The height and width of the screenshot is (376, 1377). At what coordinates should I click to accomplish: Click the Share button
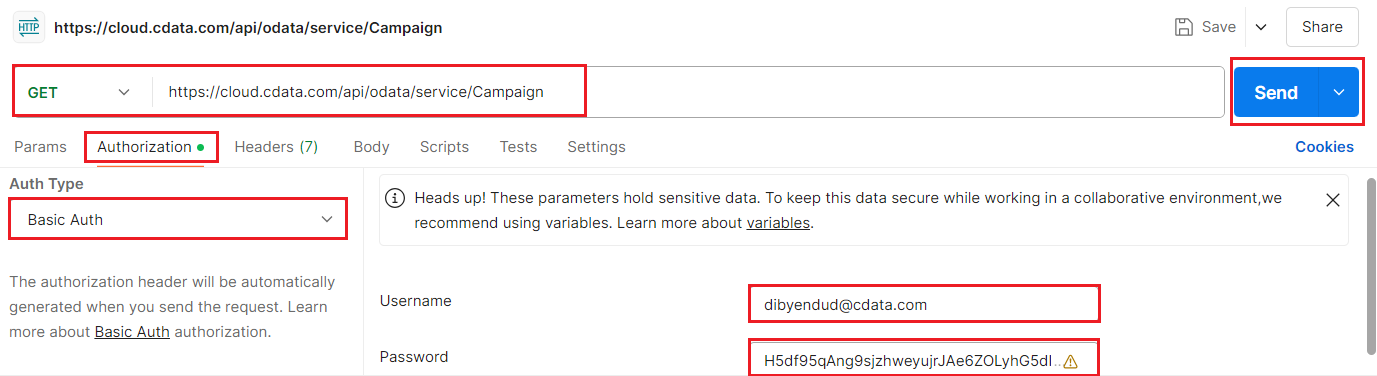[x=1322, y=27]
